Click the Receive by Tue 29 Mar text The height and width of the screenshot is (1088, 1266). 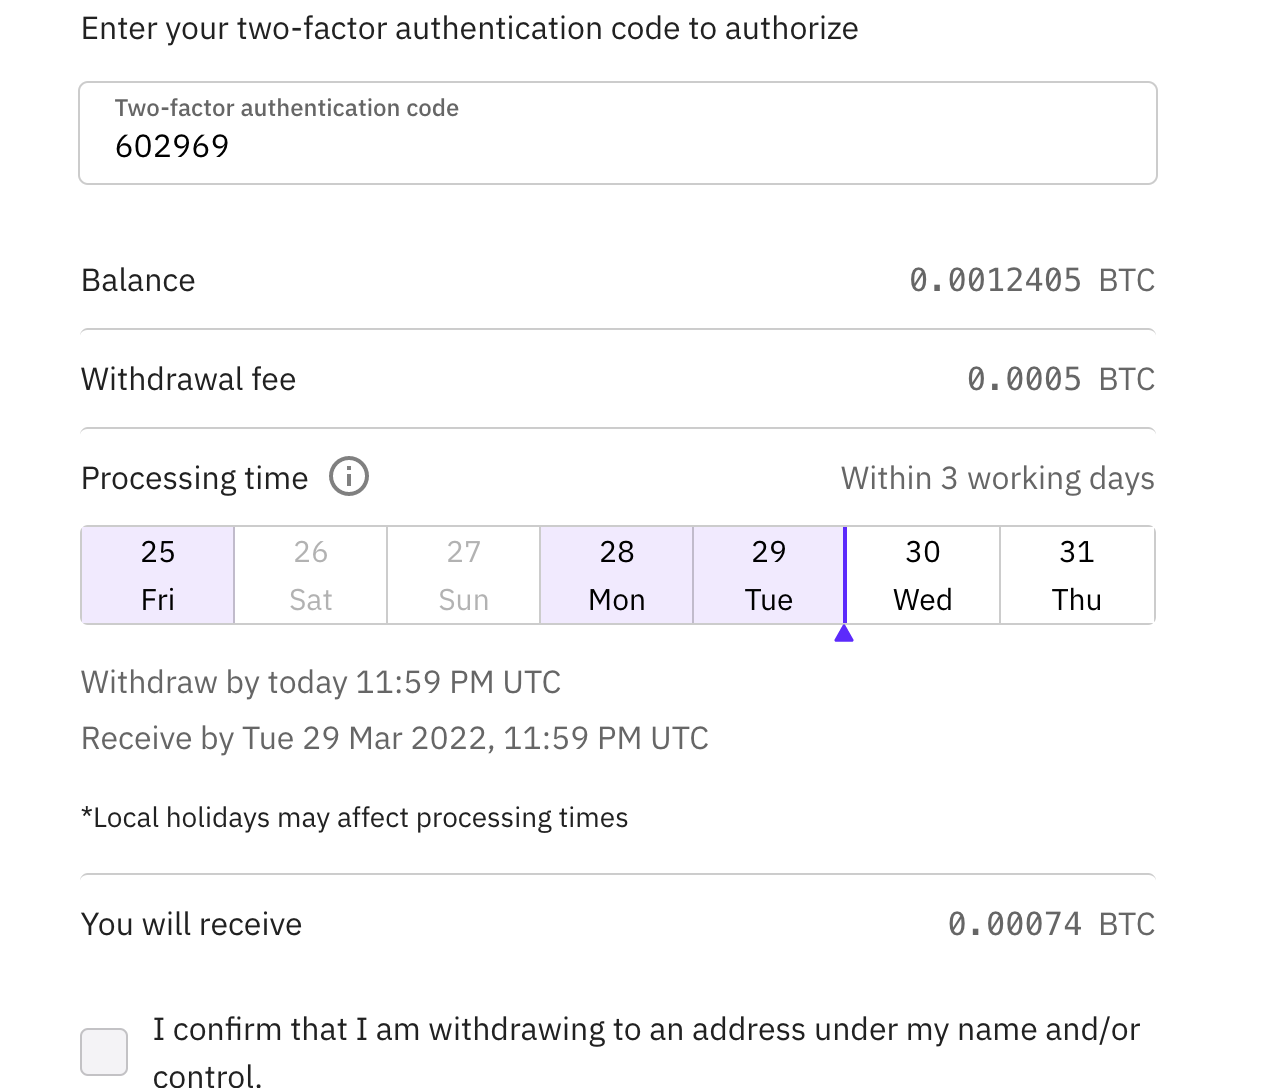pos(395,738)
